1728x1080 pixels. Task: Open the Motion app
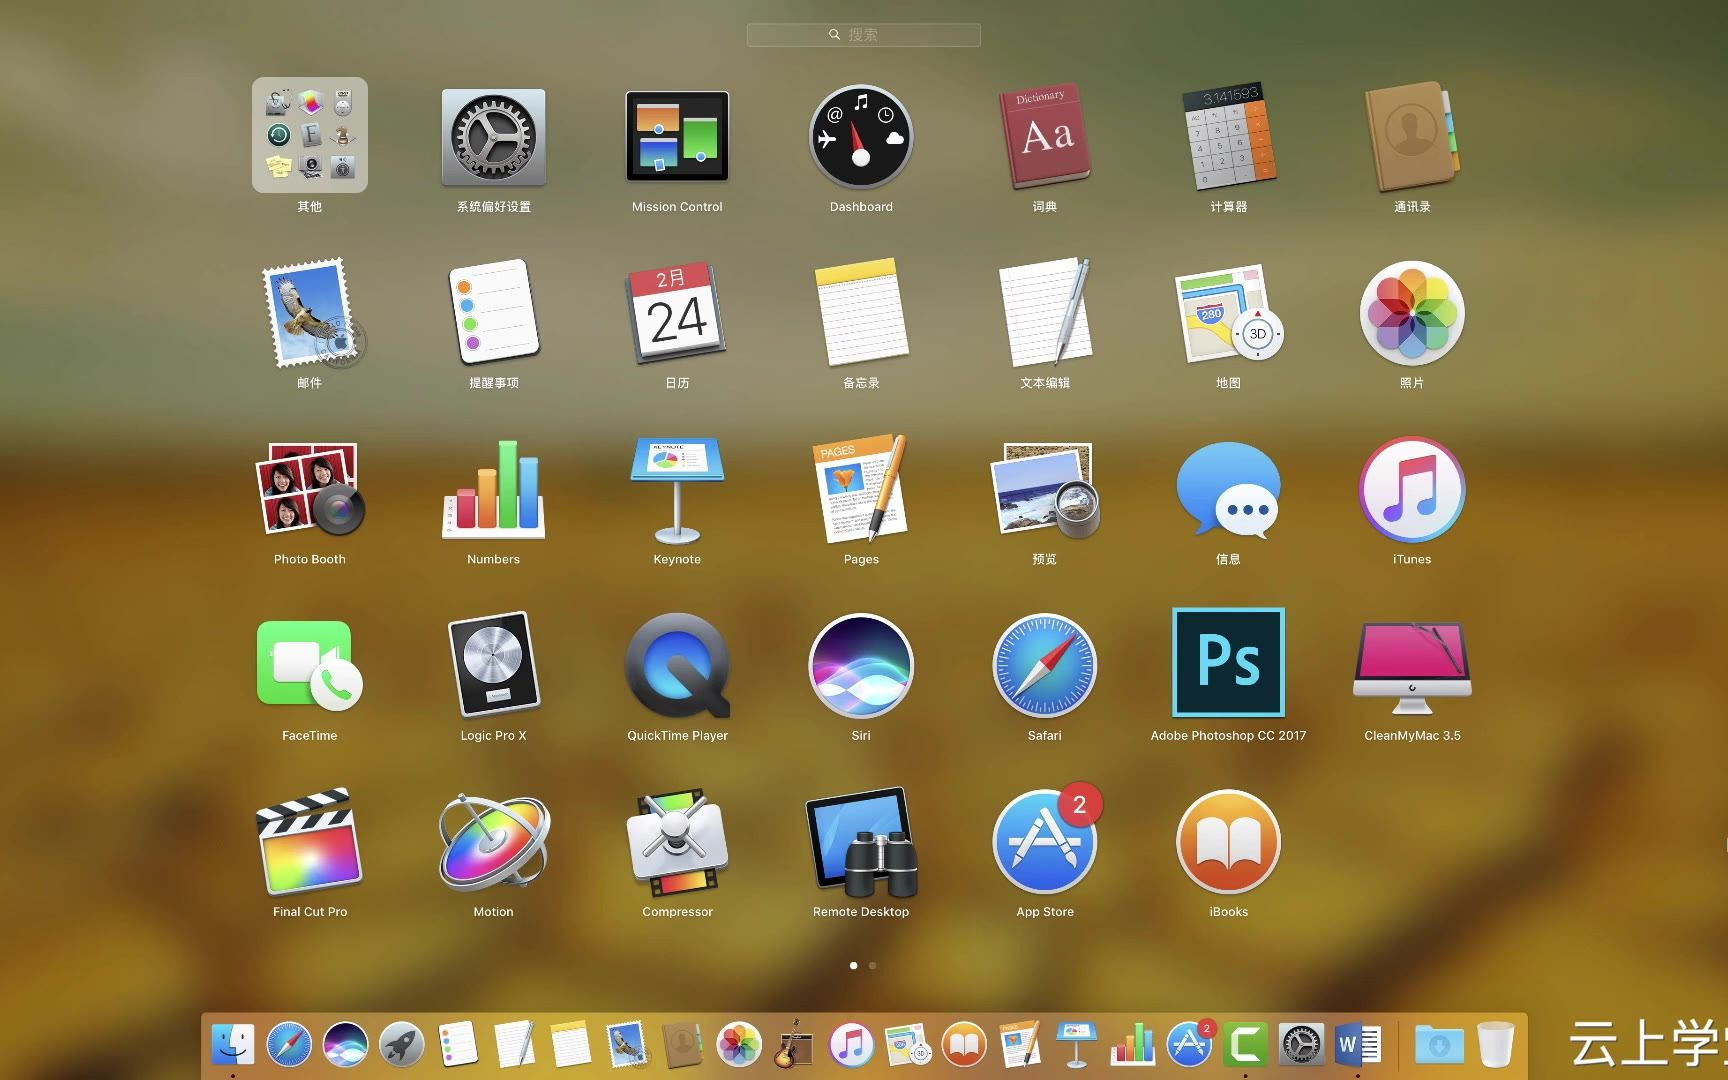494,842
